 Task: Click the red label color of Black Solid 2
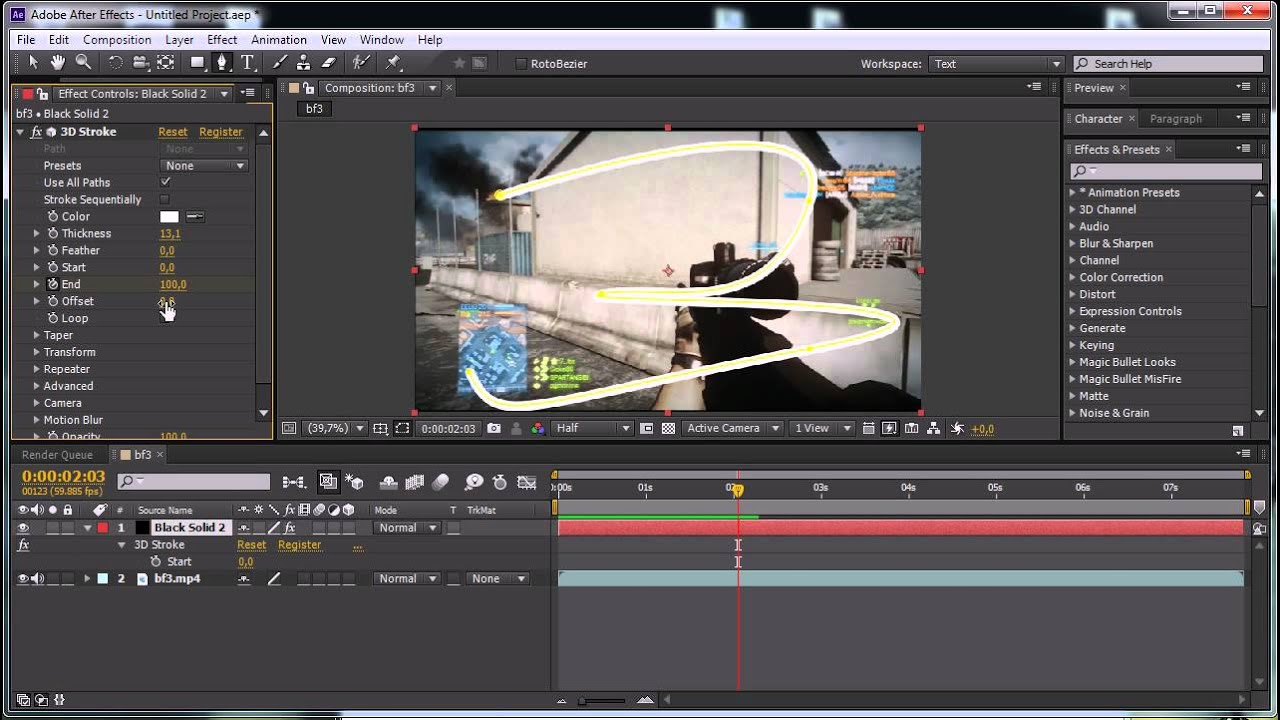pos(102,528)
